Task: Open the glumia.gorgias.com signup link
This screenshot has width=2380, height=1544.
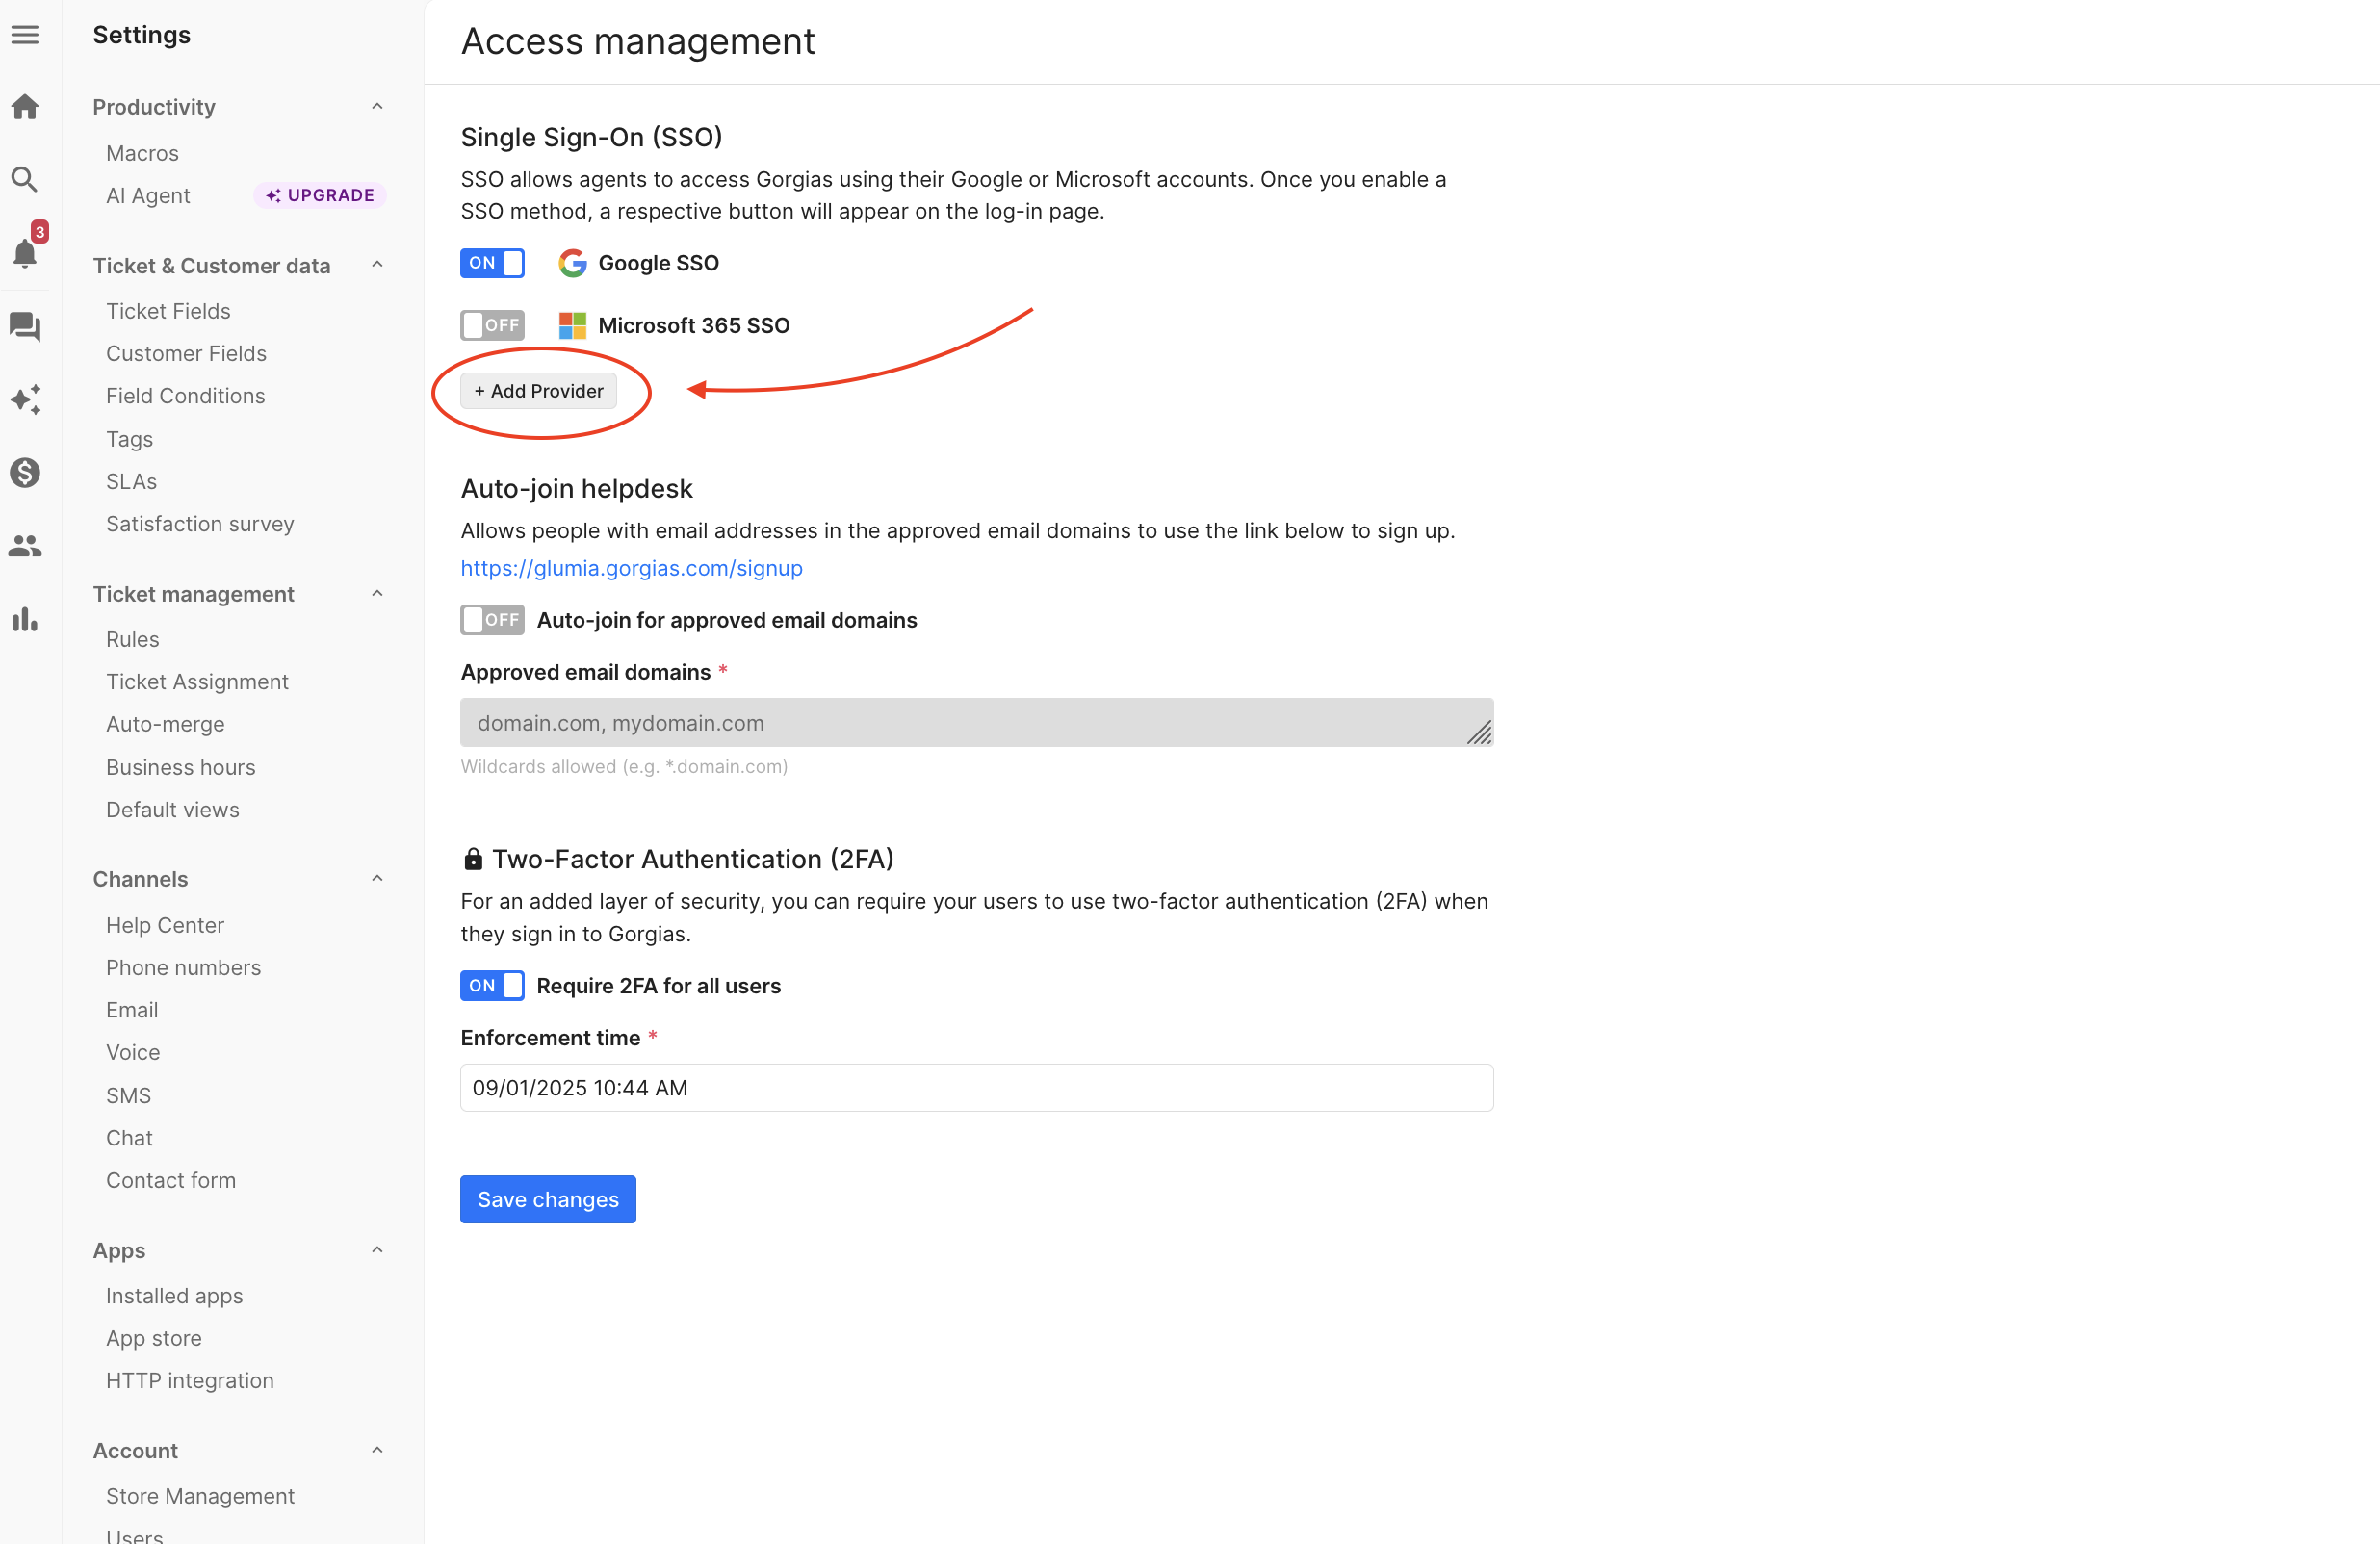Action: (x=631, y=568)
